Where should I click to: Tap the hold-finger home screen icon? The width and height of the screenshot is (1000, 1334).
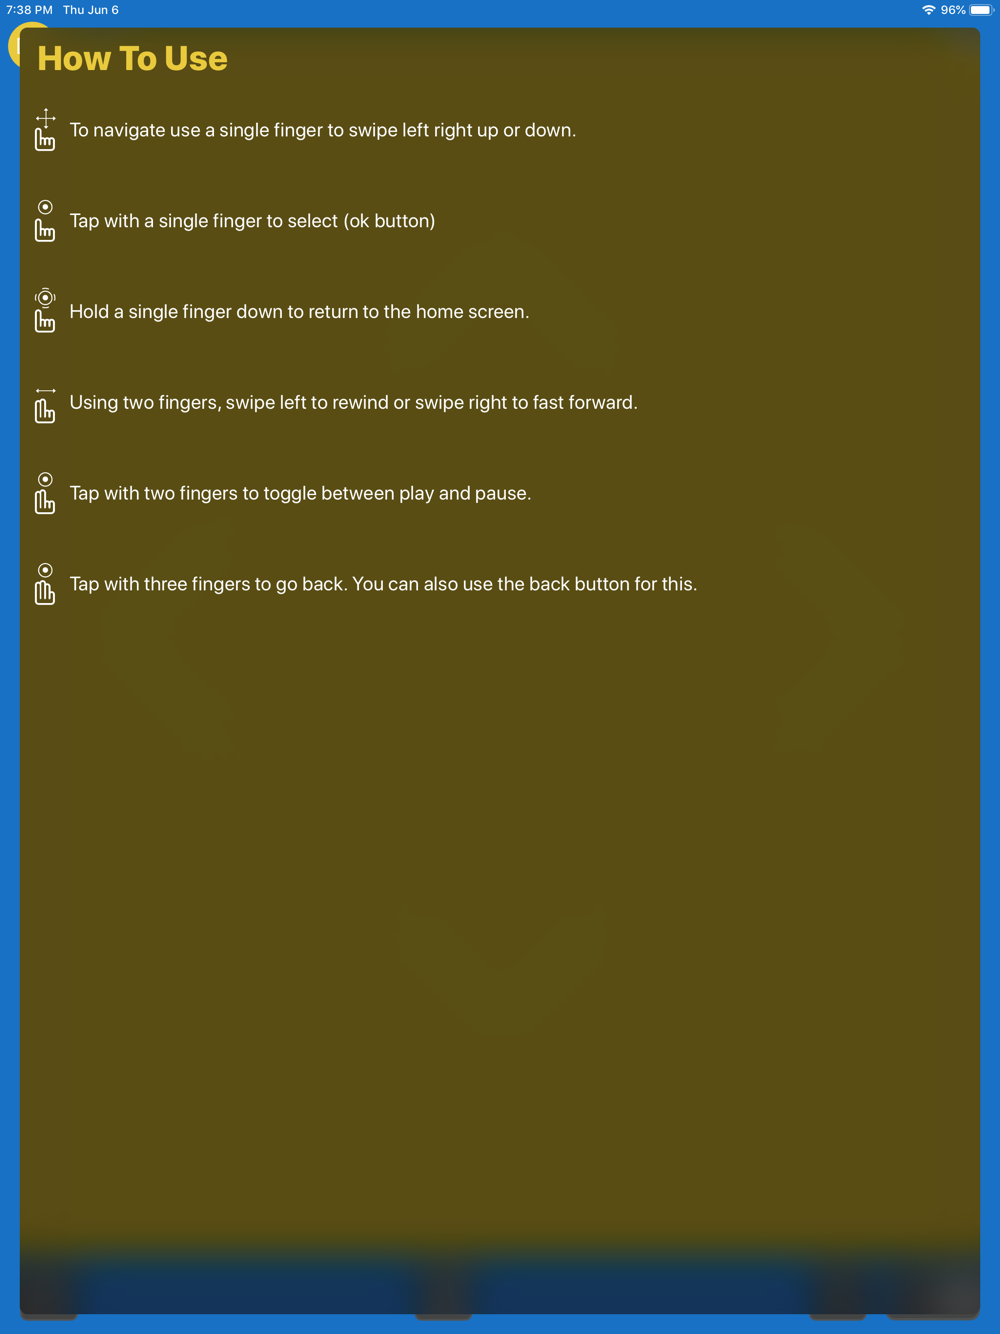45,311
